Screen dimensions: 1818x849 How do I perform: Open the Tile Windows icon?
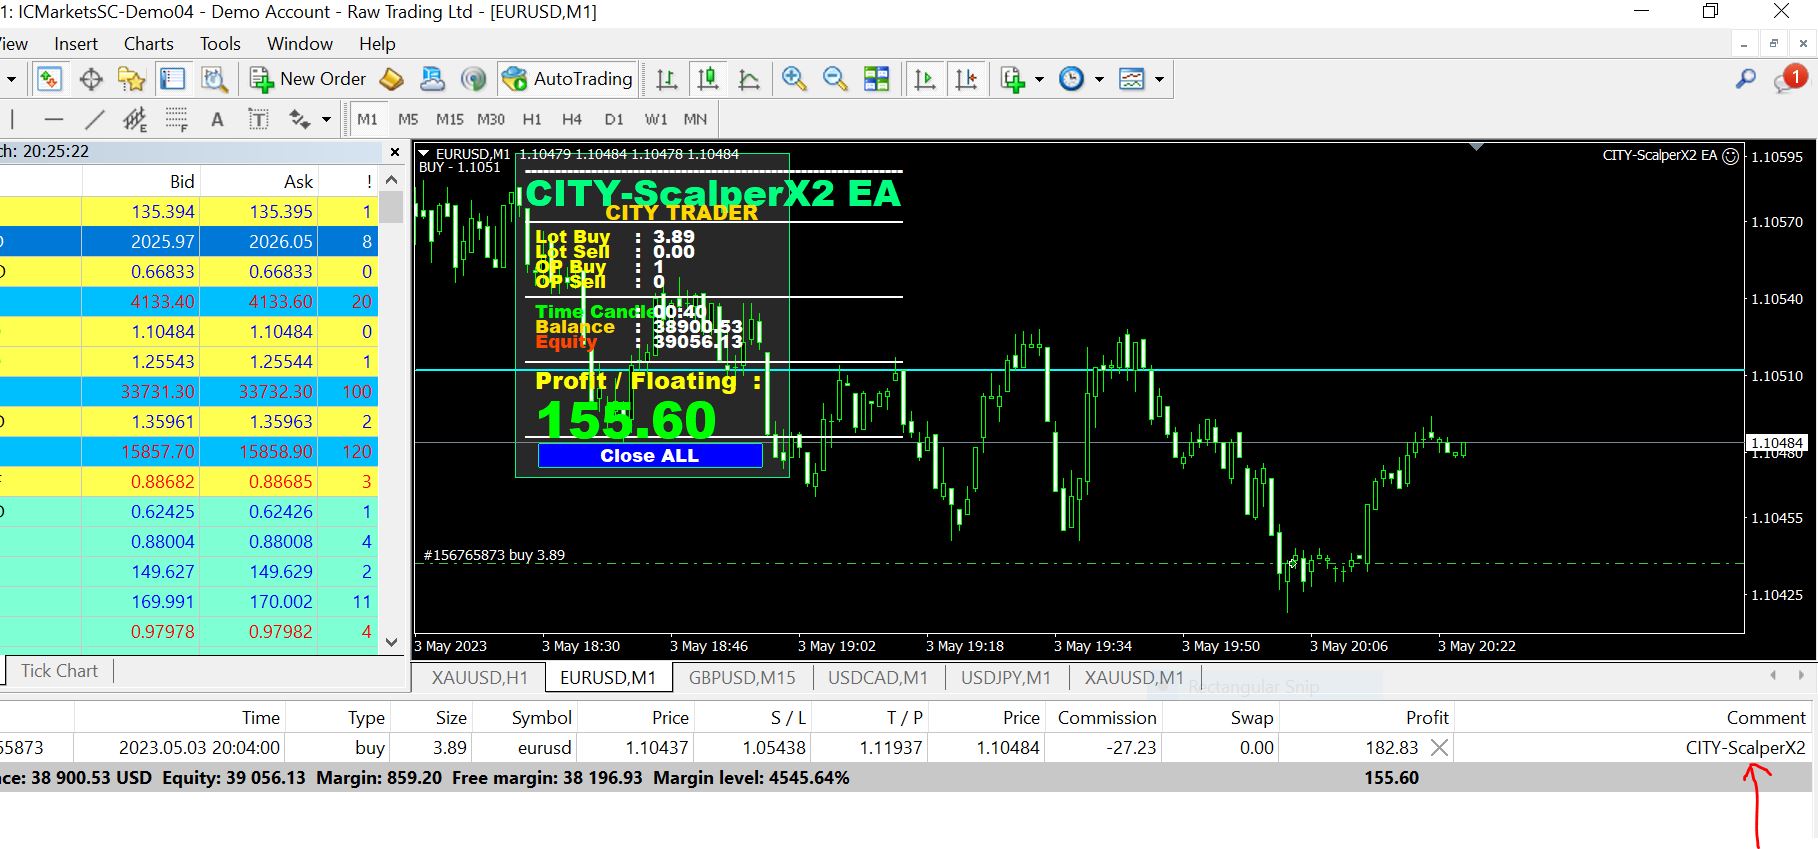click(876, 79)
